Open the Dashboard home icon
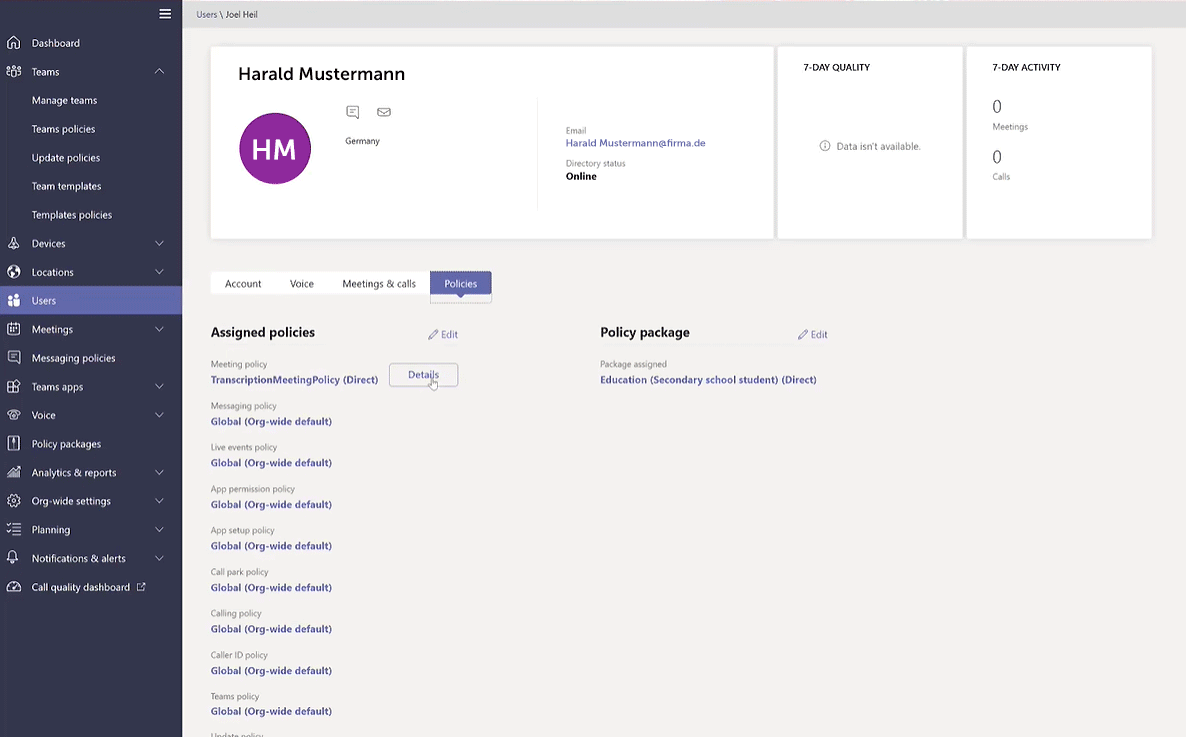The image size is (1186, 737). point(14,43)
